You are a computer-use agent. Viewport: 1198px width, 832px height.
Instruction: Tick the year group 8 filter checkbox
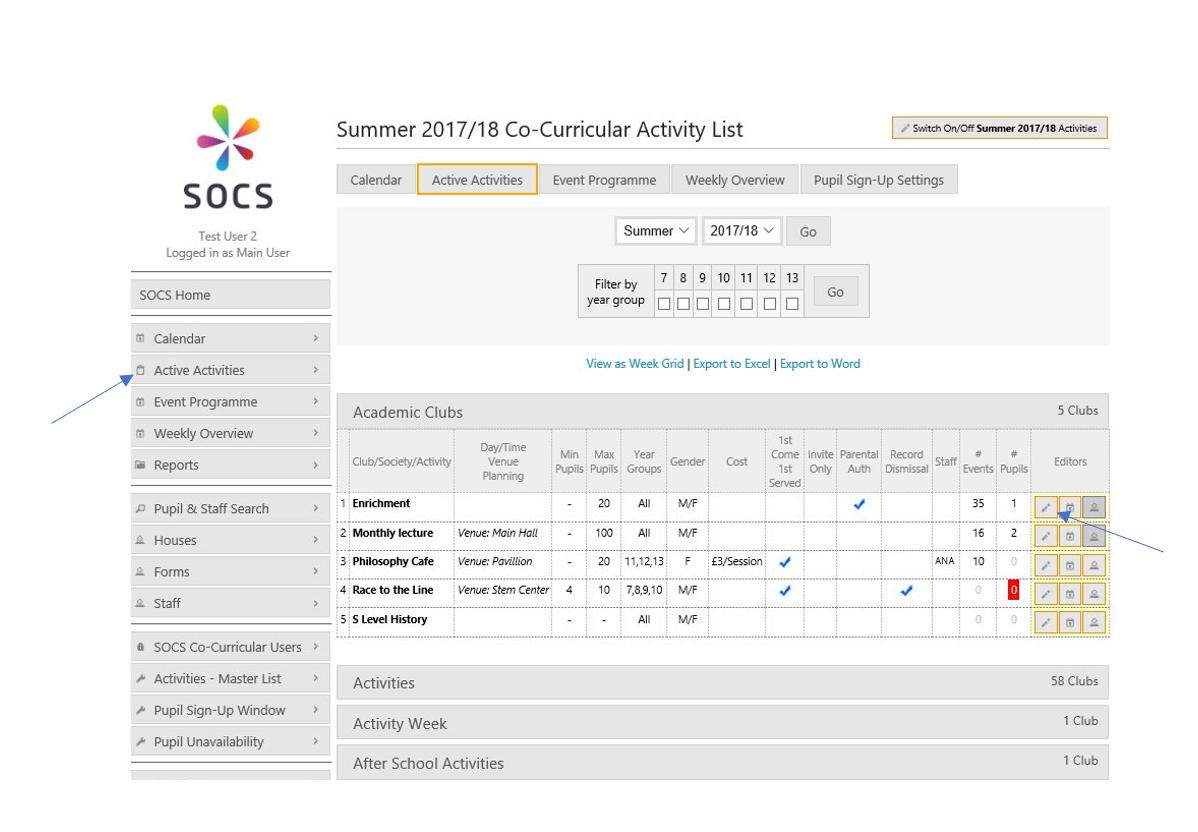683,304
